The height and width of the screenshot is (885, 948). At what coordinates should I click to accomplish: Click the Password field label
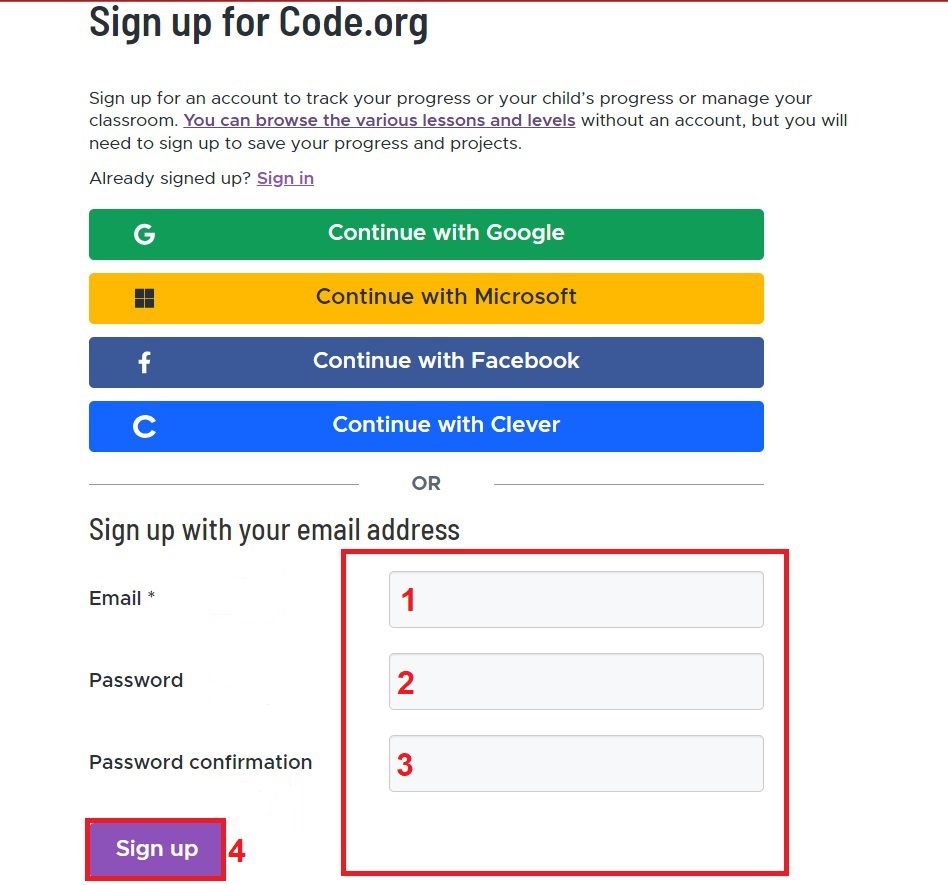136,680
